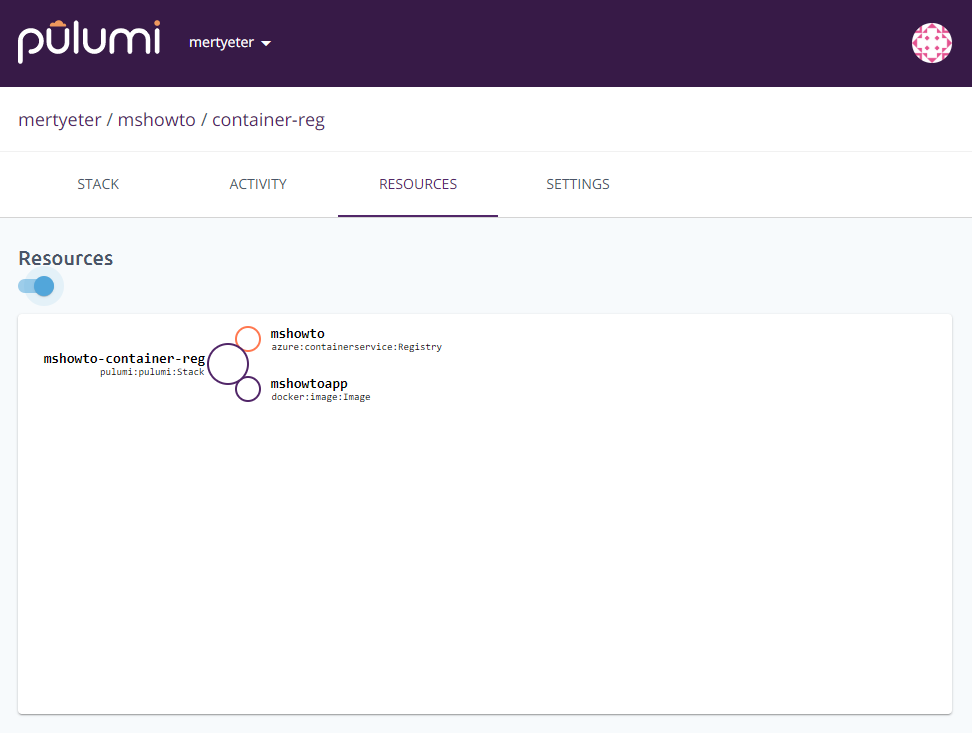Go to mertyeter breadcrumb link
Viewport: 972px width, 733px height.
coord(60,120)
